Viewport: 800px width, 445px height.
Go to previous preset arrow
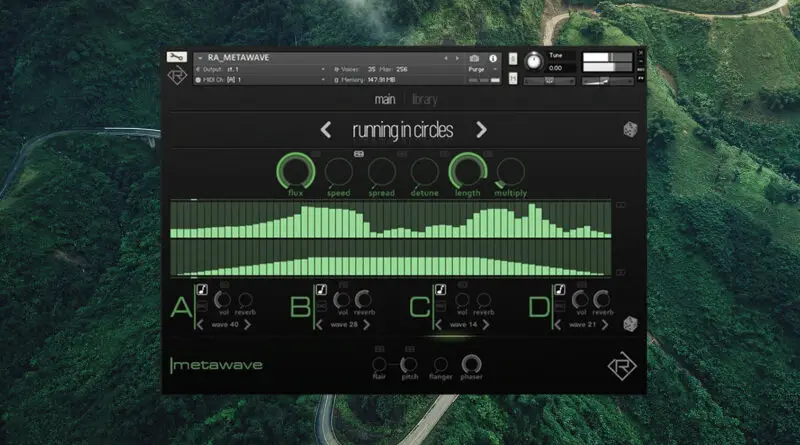point(326,130)
